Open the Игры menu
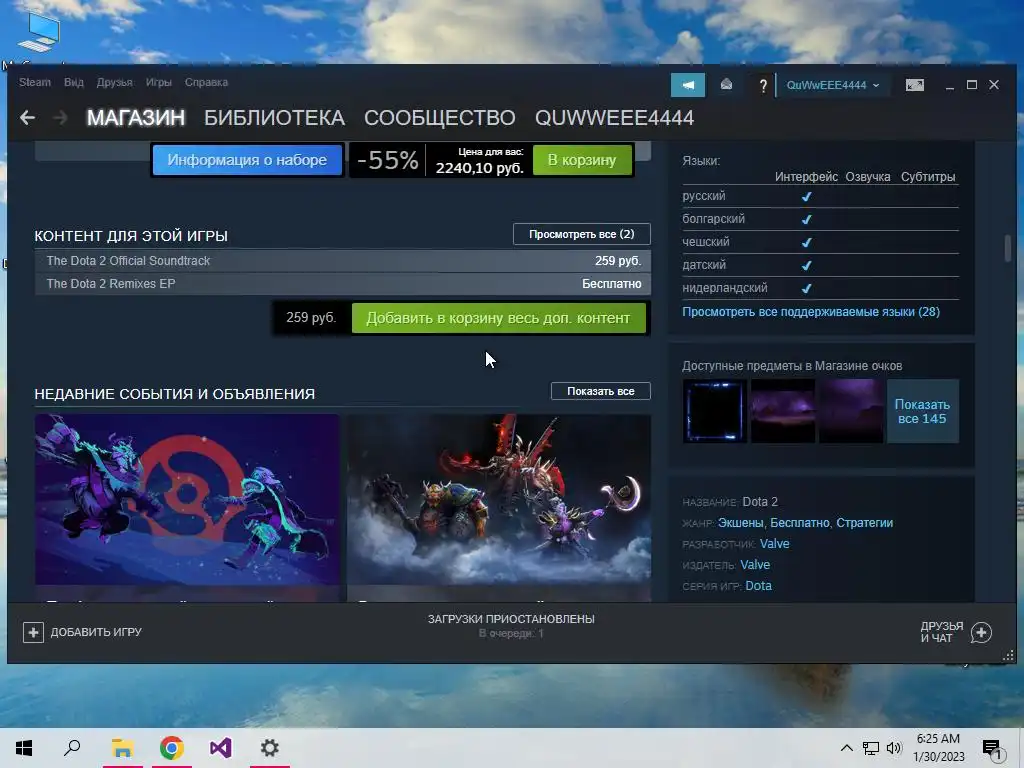Image resolution: width=1024 pixels, height=768 pixels. point(159,82)
